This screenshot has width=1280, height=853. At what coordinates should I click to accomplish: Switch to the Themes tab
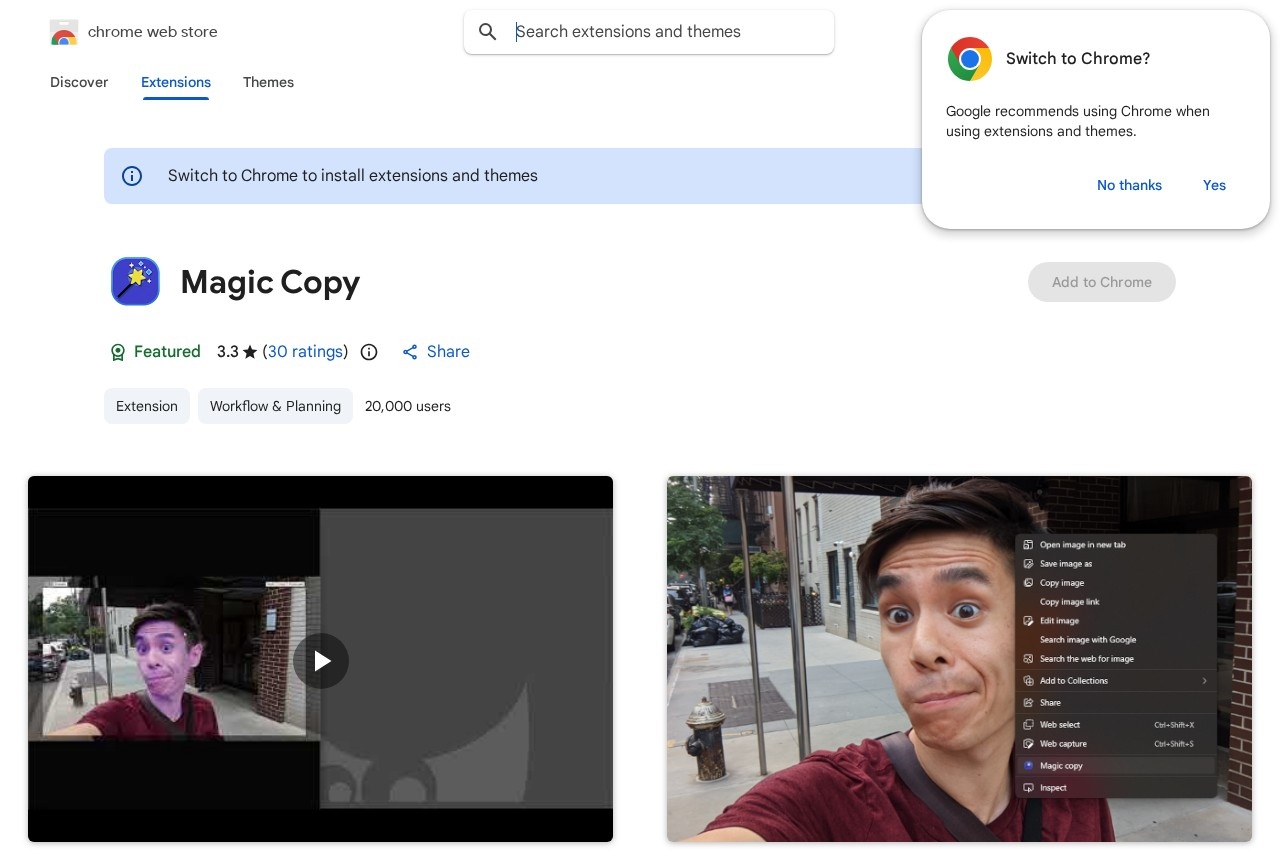click(x=268, y=83)
